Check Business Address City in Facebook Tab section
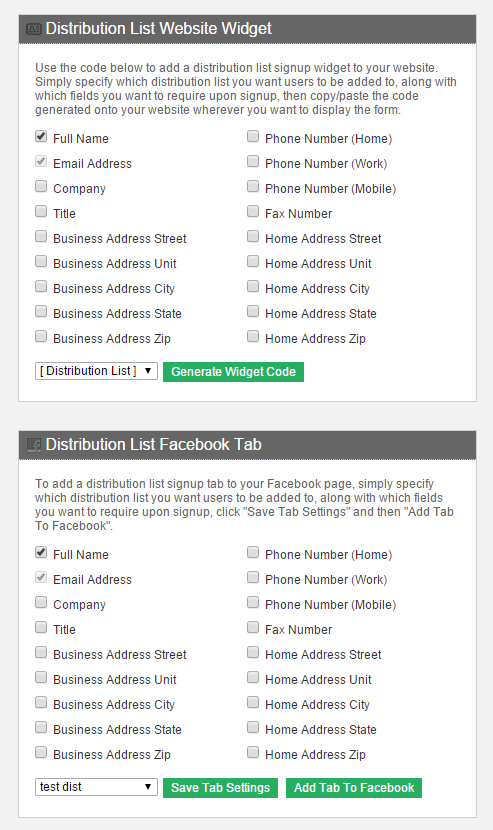This screenshot has height=830, width=493. (x=41, y=702)
